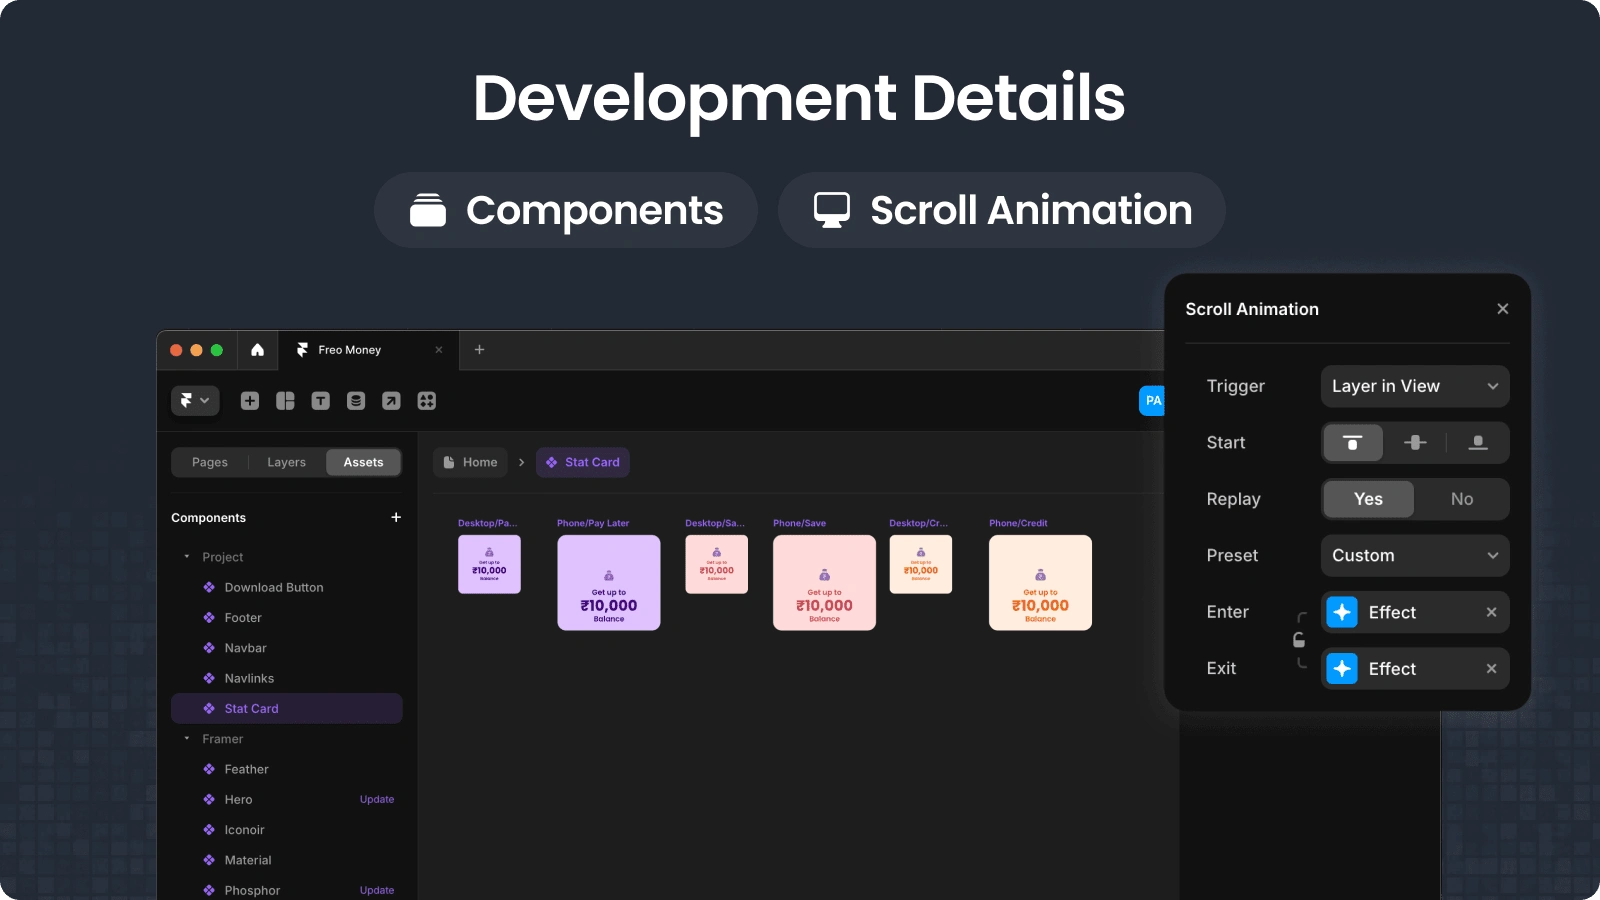Open the Preset dropdown showing Custom

click(1415, 555)
